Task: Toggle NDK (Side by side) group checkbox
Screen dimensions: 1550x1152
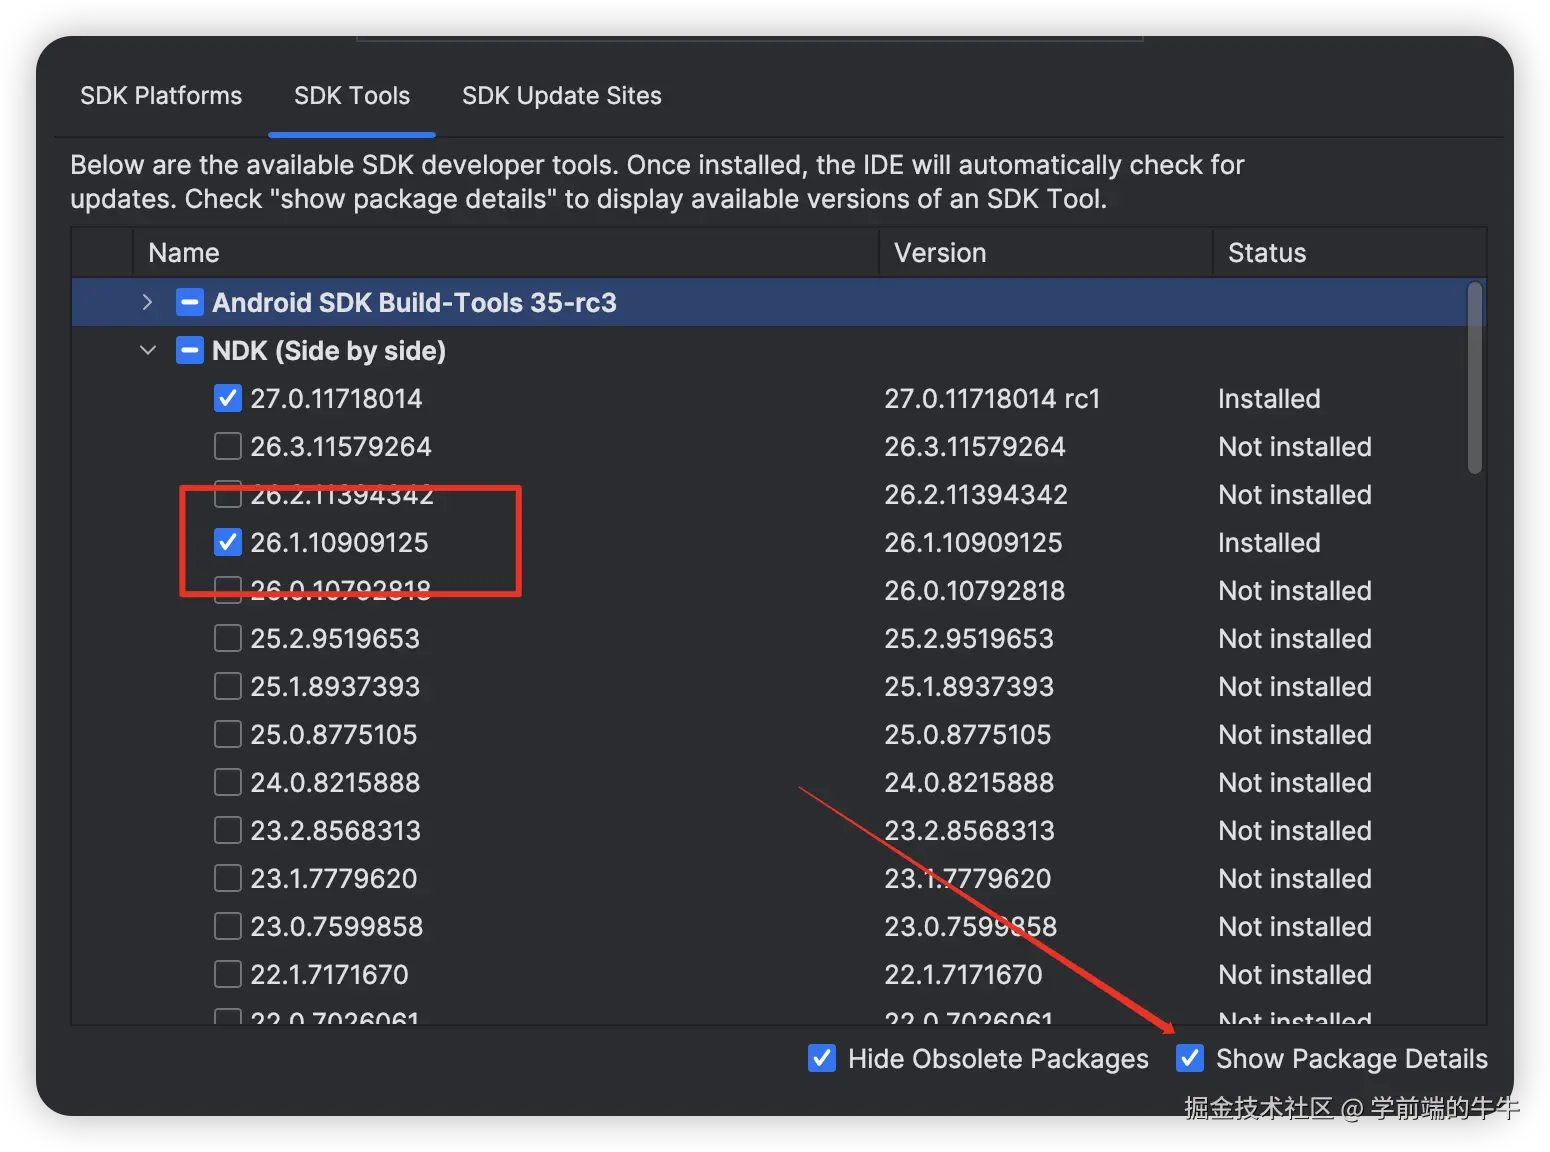Action: tap(190, 350)
